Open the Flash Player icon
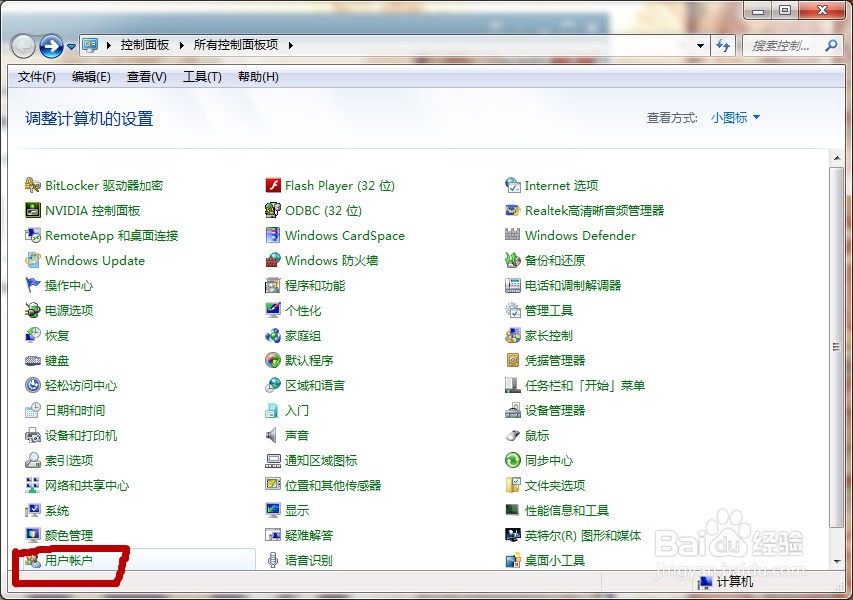 [x=273, y=186]
